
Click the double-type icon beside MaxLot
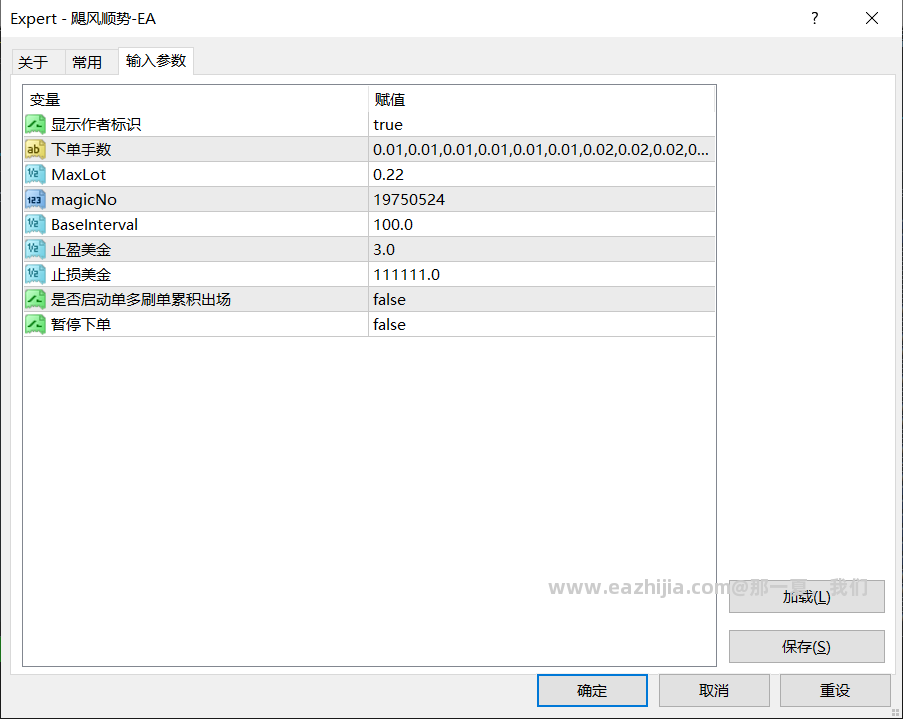pos(35,175)
